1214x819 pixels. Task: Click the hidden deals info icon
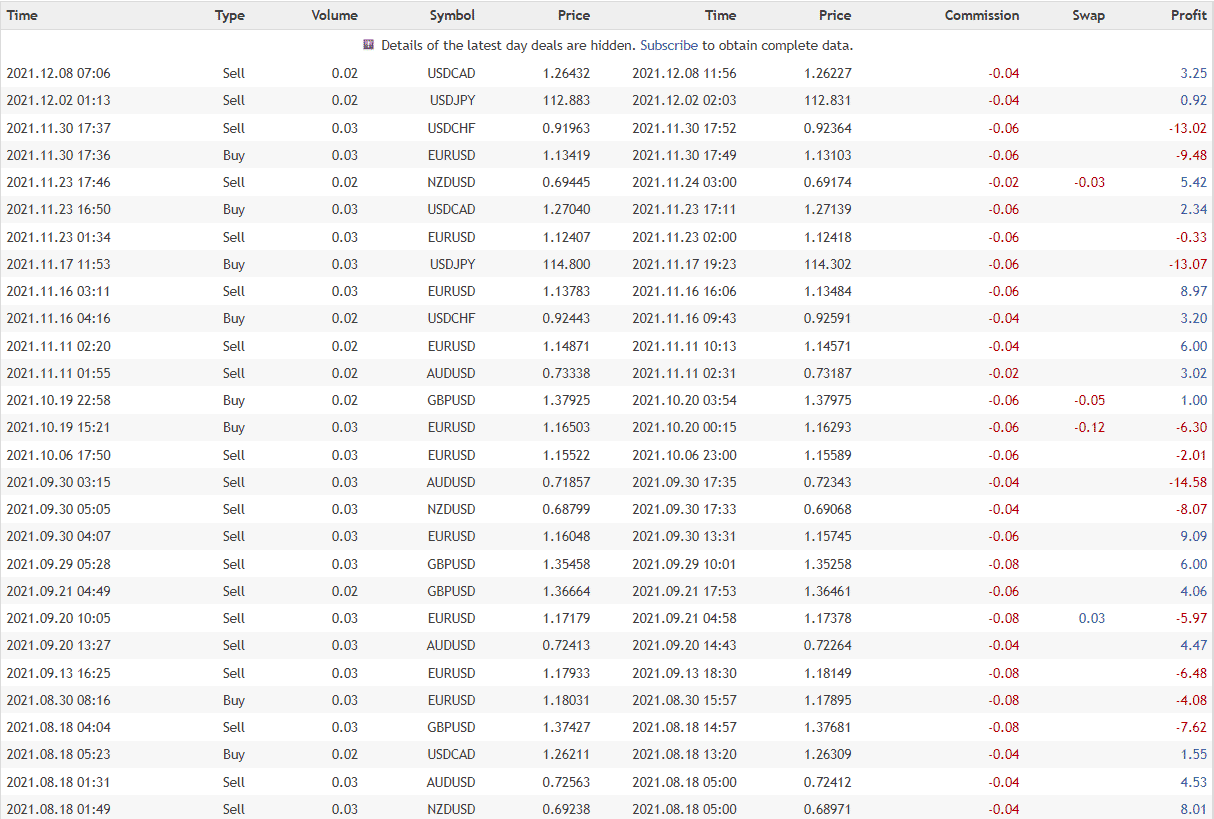[x=368, y=45]
